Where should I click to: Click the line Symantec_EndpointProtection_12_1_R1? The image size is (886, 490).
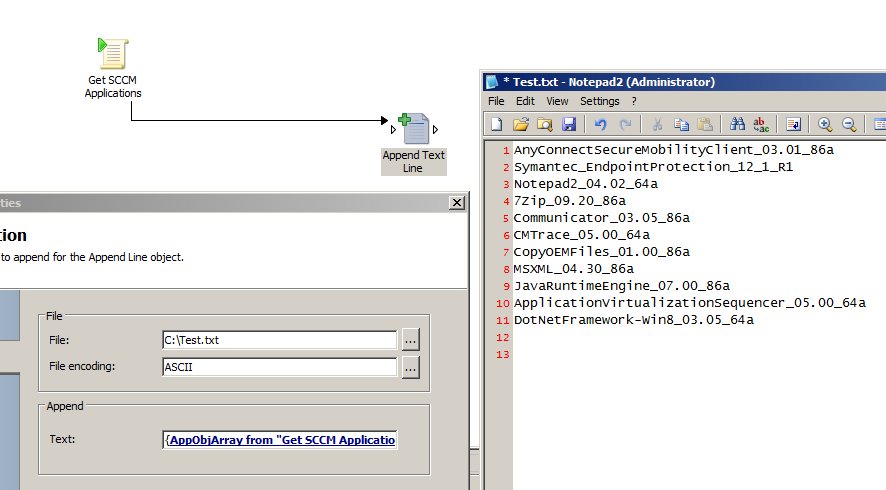[x=653, y=167]
